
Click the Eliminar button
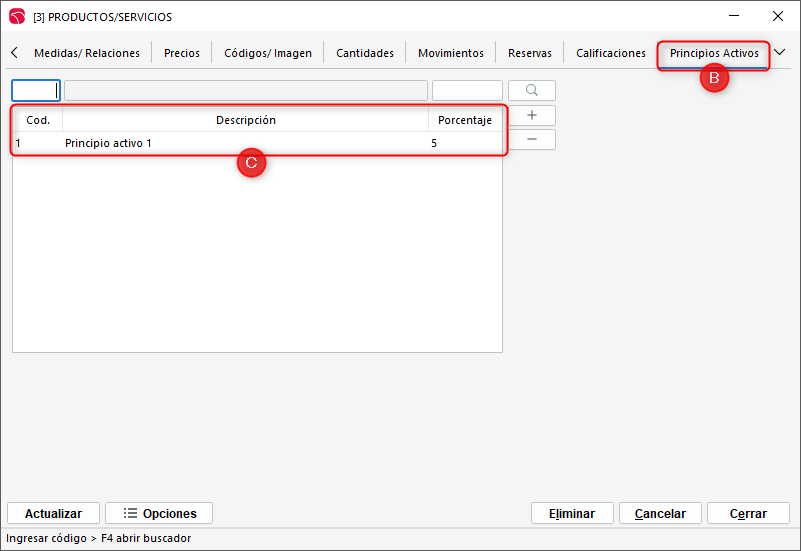[x=572, y=513]
